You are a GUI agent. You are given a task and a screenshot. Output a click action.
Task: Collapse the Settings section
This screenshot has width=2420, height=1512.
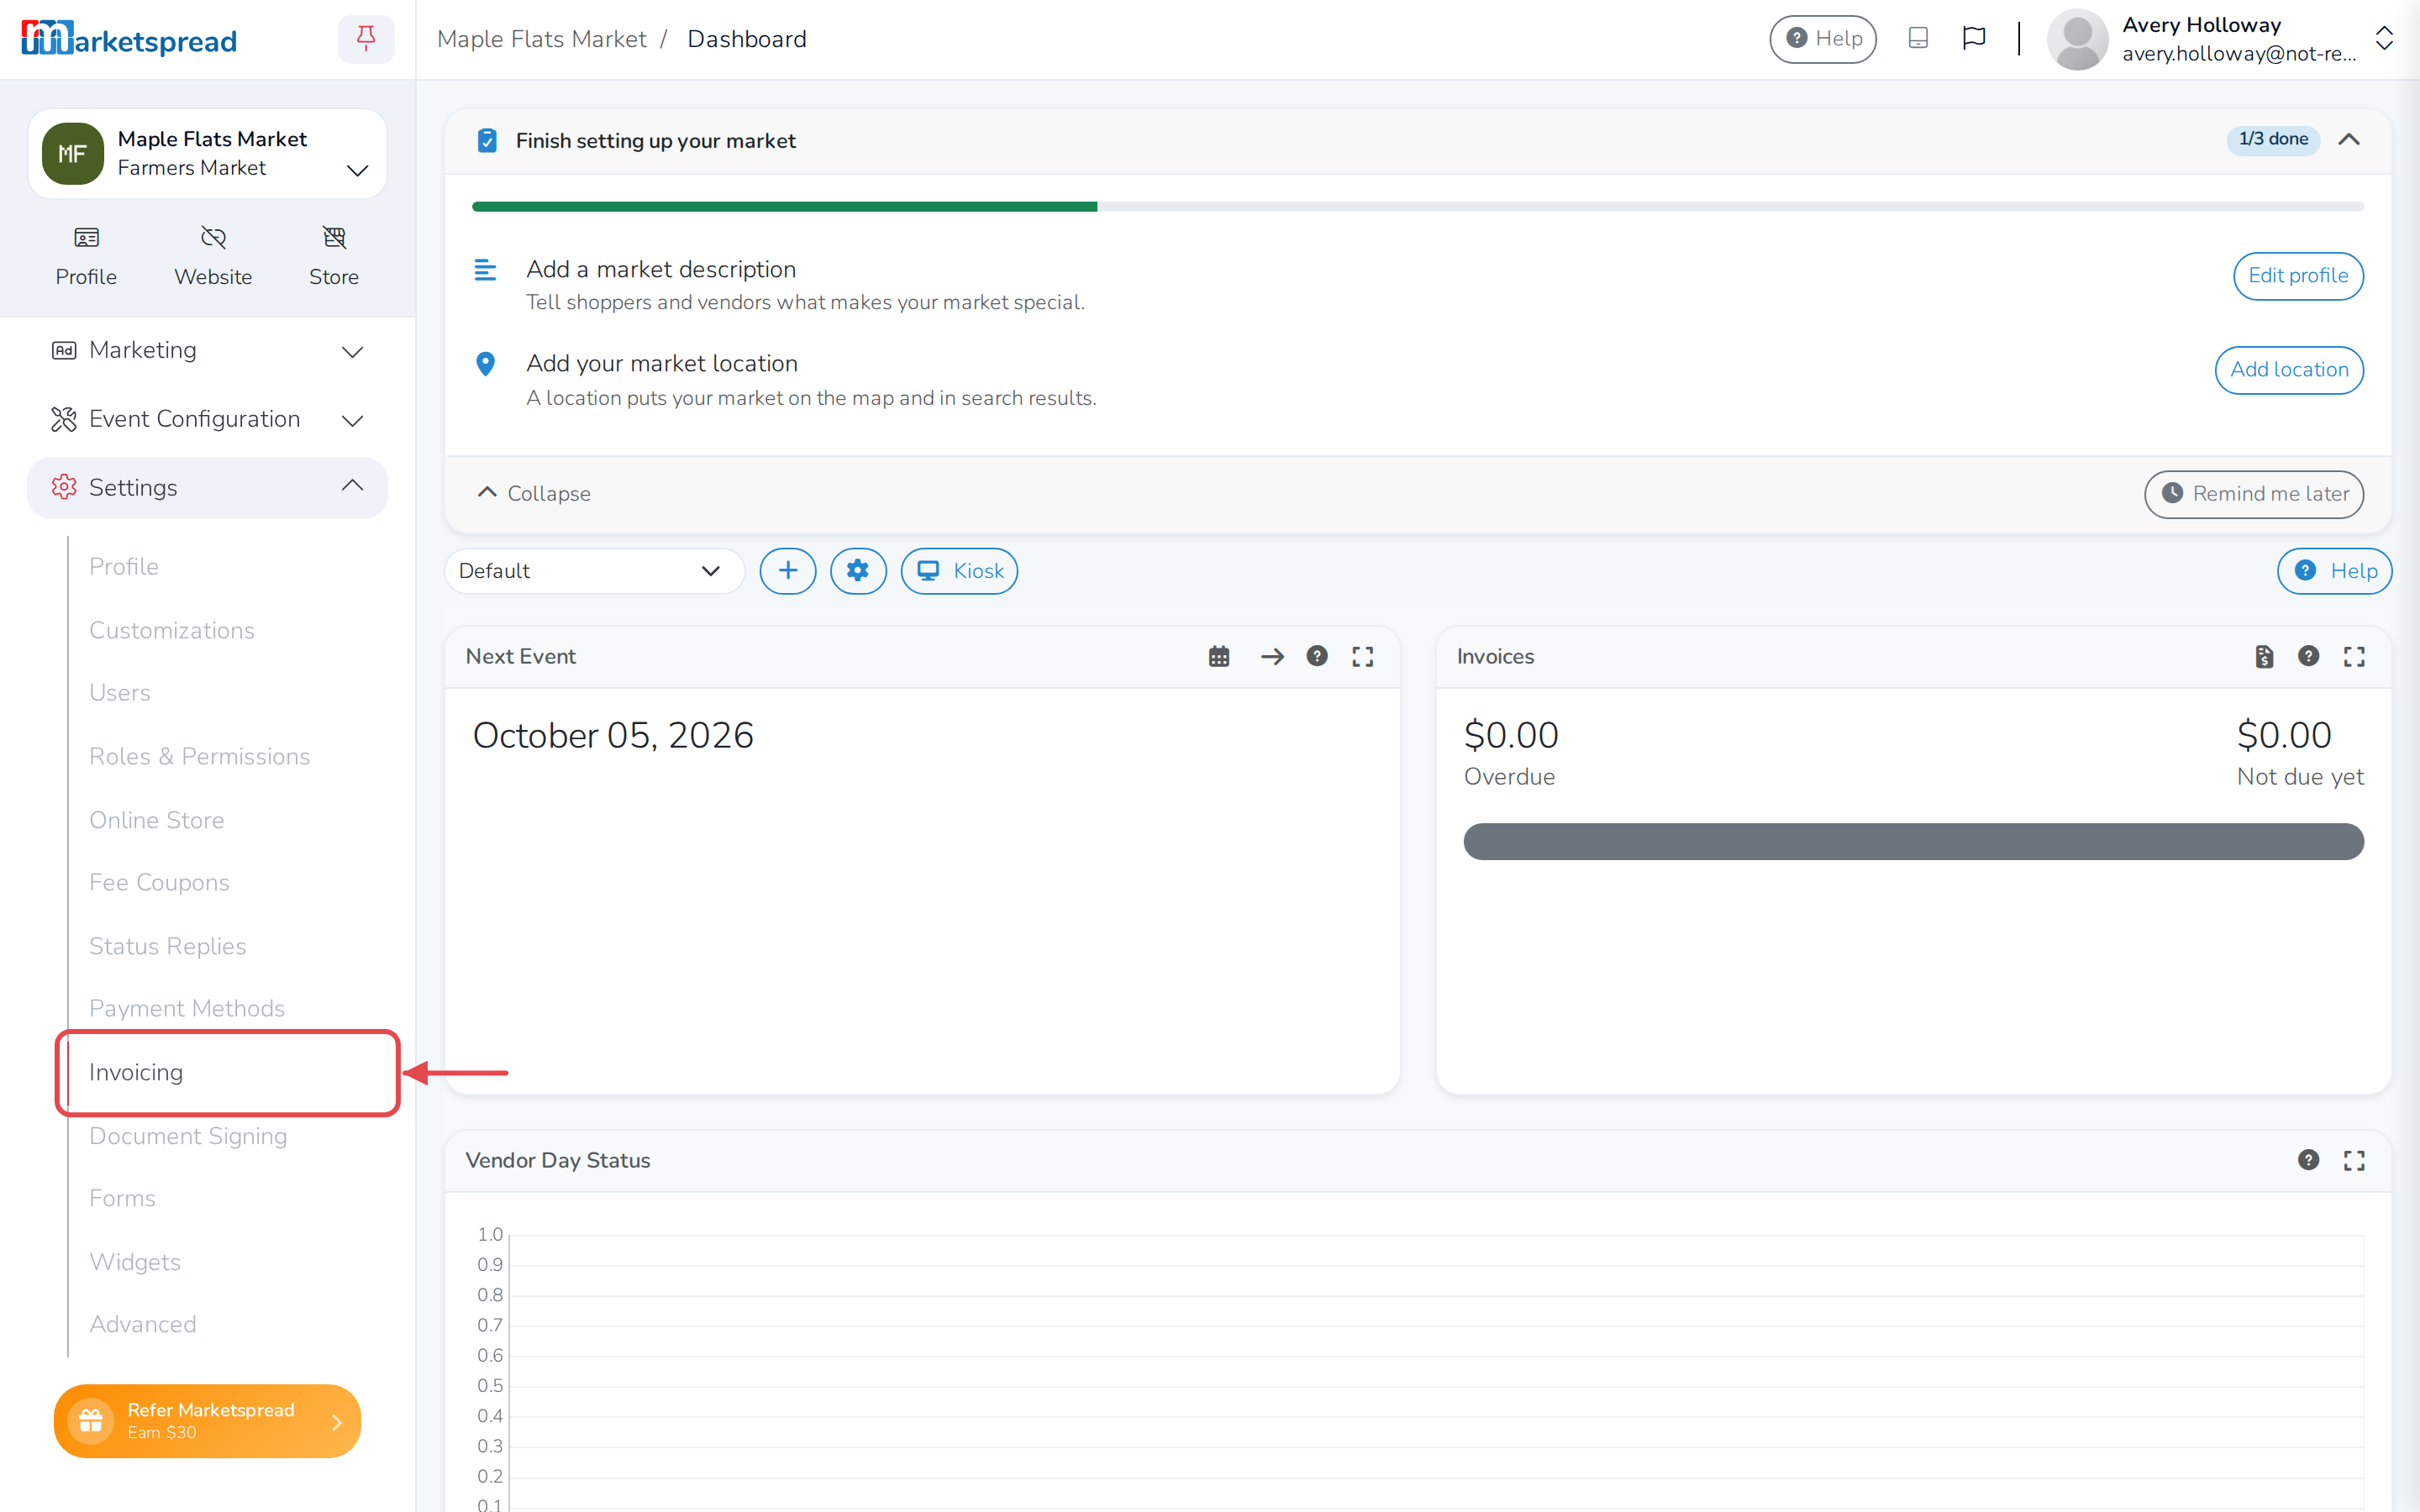pos(207,487)
